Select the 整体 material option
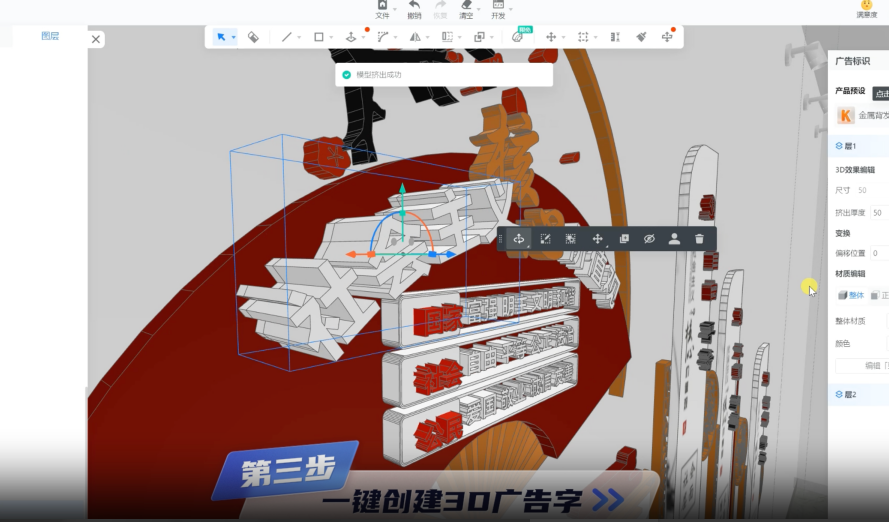The image size is (889, 522). (850, 295)
